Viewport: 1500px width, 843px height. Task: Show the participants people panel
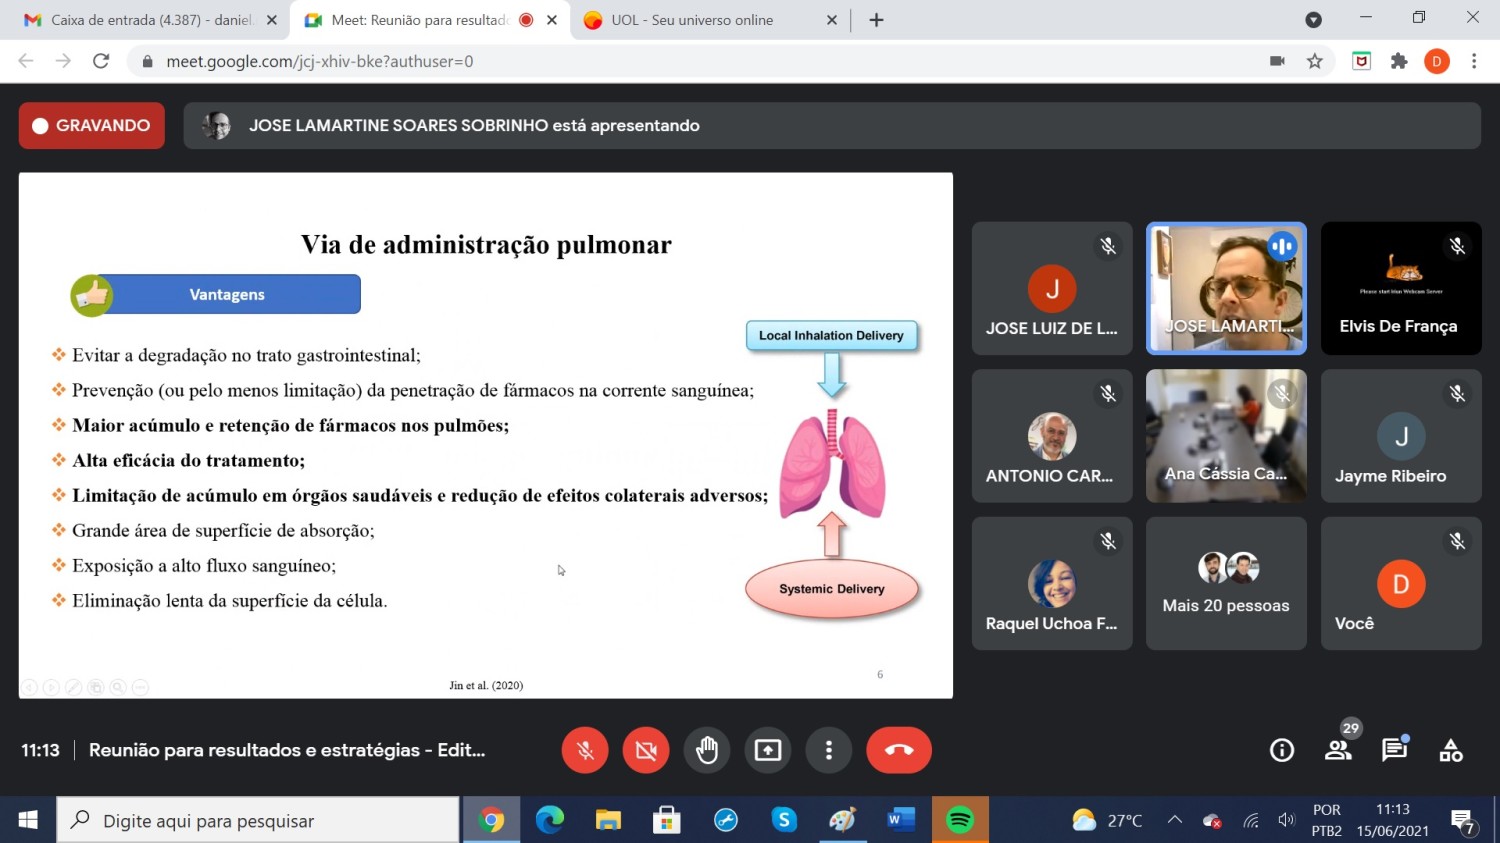pos(1337,750)
